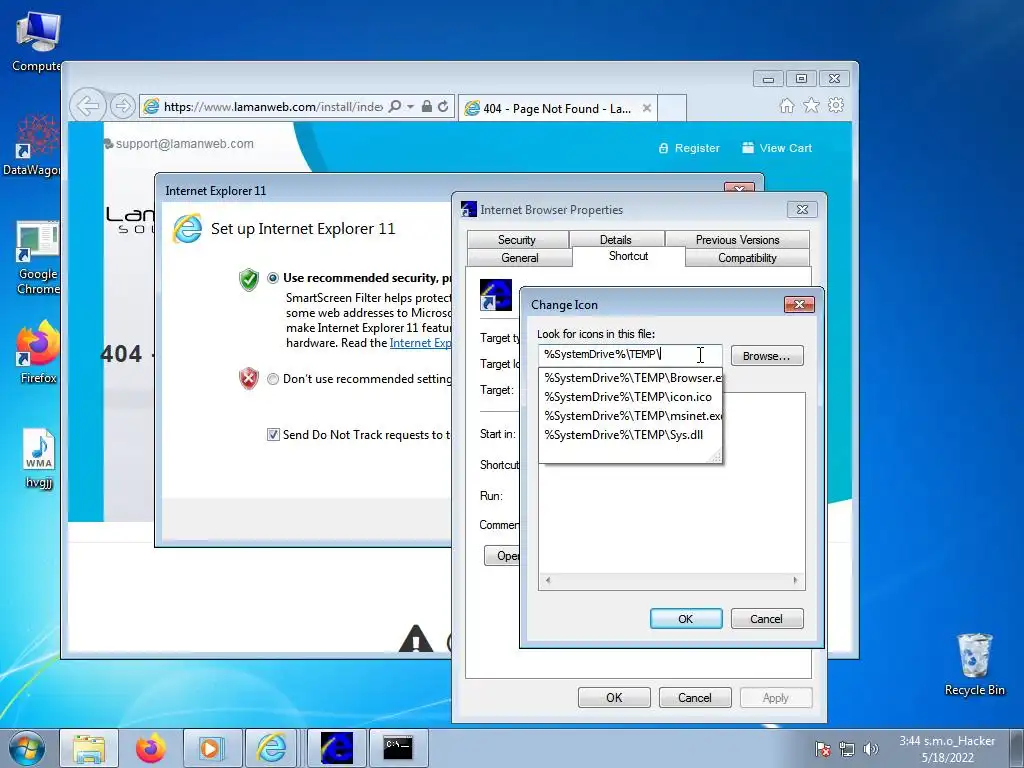This screenshot has width=1024, height=768.
Task: Click the icon list scrollbar right arrow
Action: pos(795,580)
